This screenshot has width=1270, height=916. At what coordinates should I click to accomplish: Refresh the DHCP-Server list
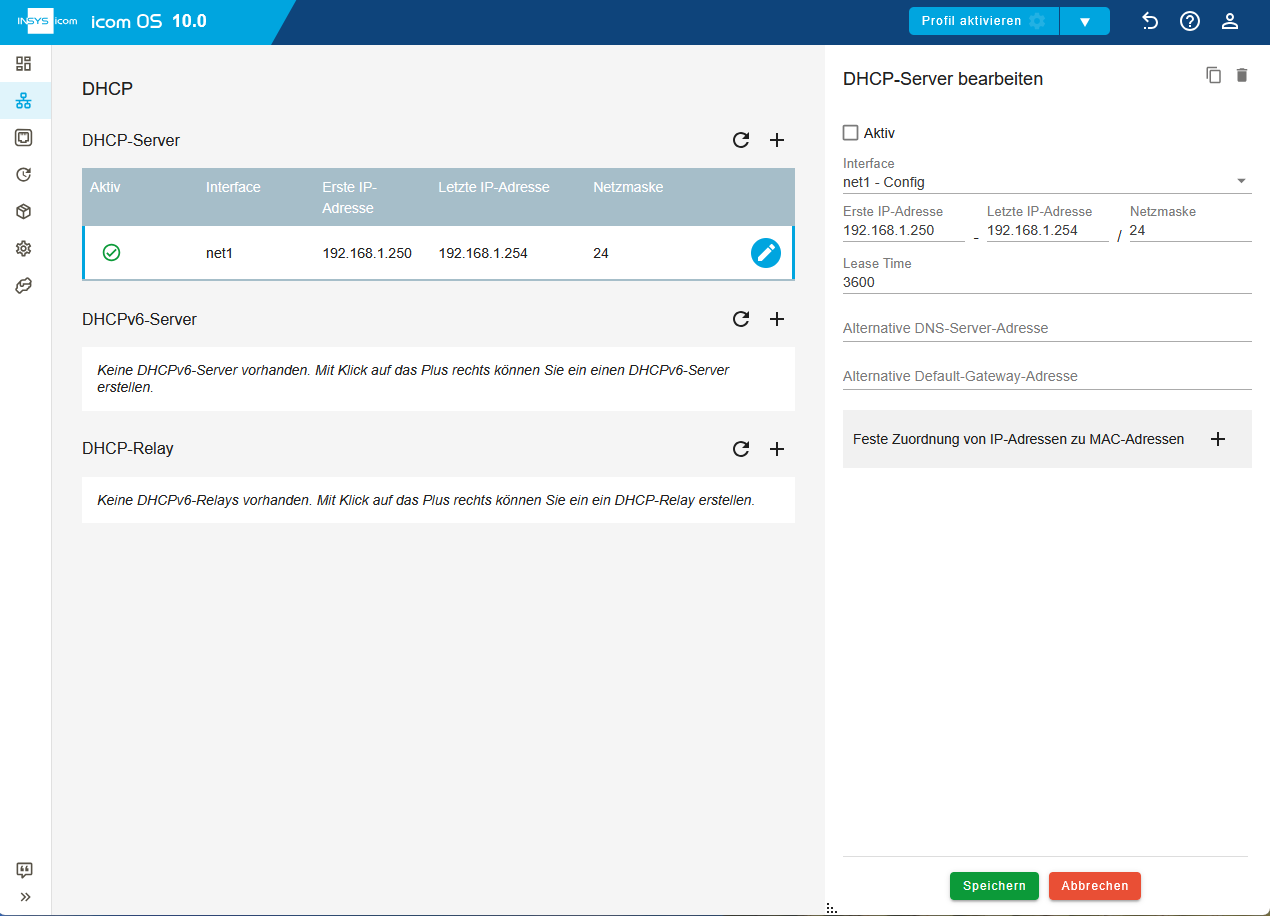741,140
